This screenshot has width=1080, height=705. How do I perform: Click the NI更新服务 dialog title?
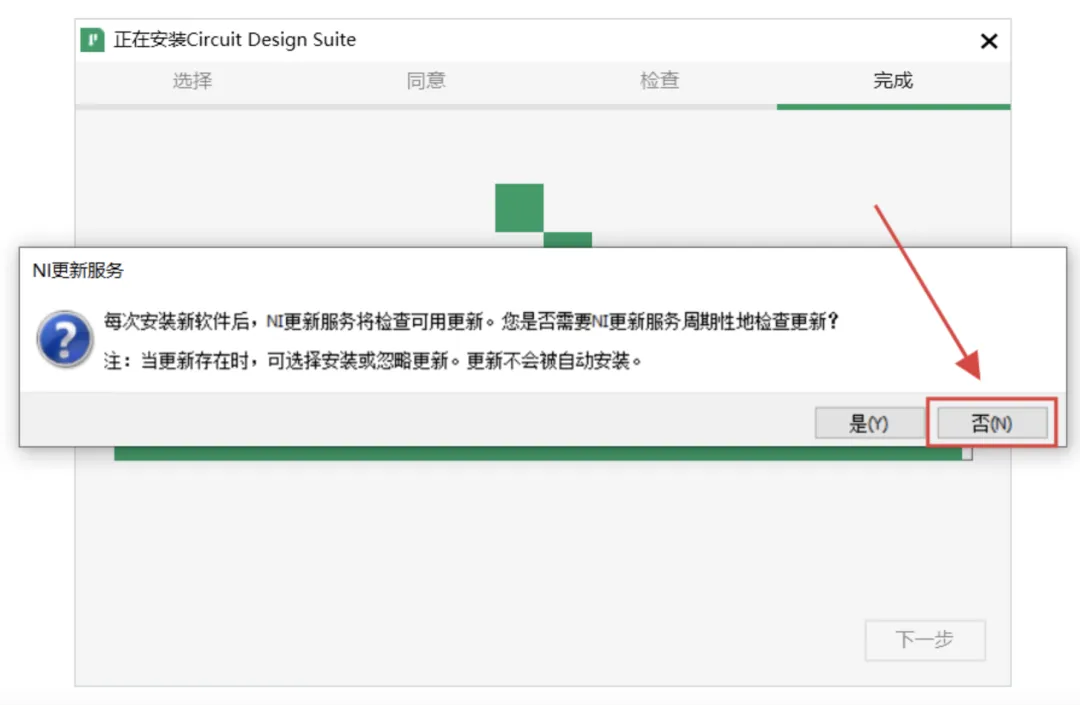click(x=78, y=271)
